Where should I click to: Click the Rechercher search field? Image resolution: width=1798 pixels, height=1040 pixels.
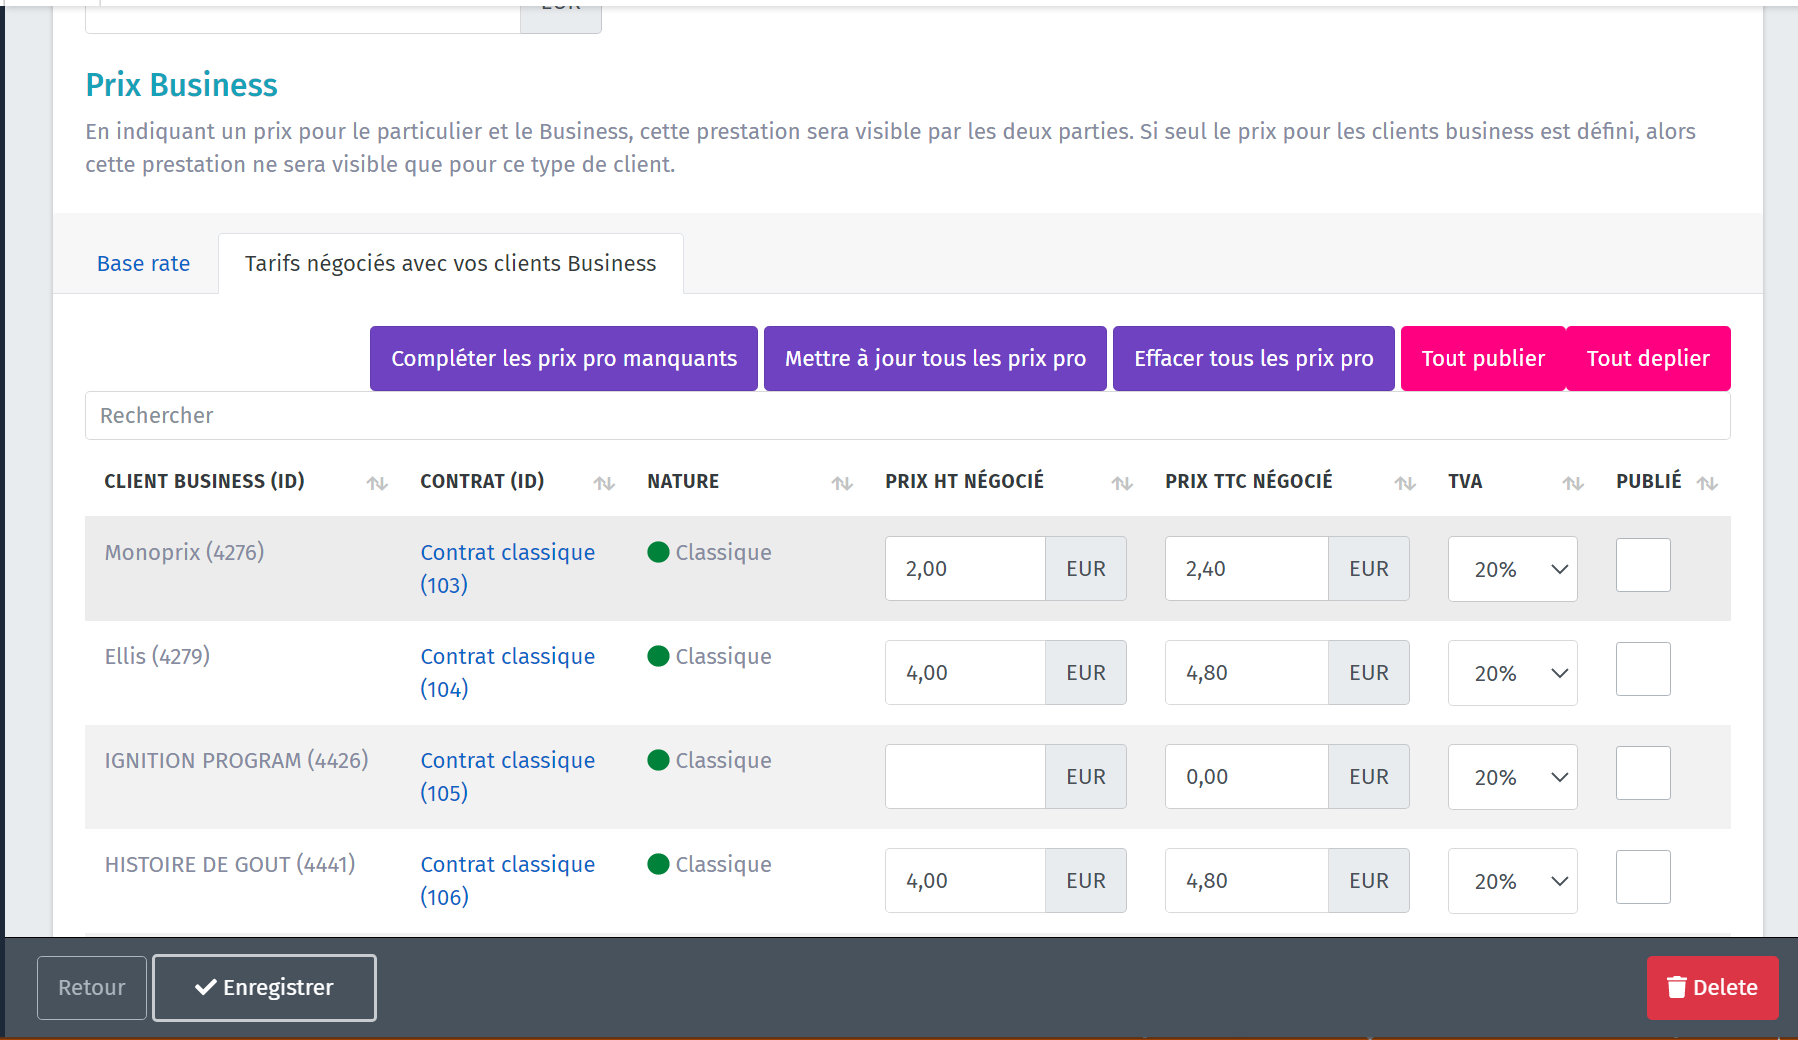[907, 416]
